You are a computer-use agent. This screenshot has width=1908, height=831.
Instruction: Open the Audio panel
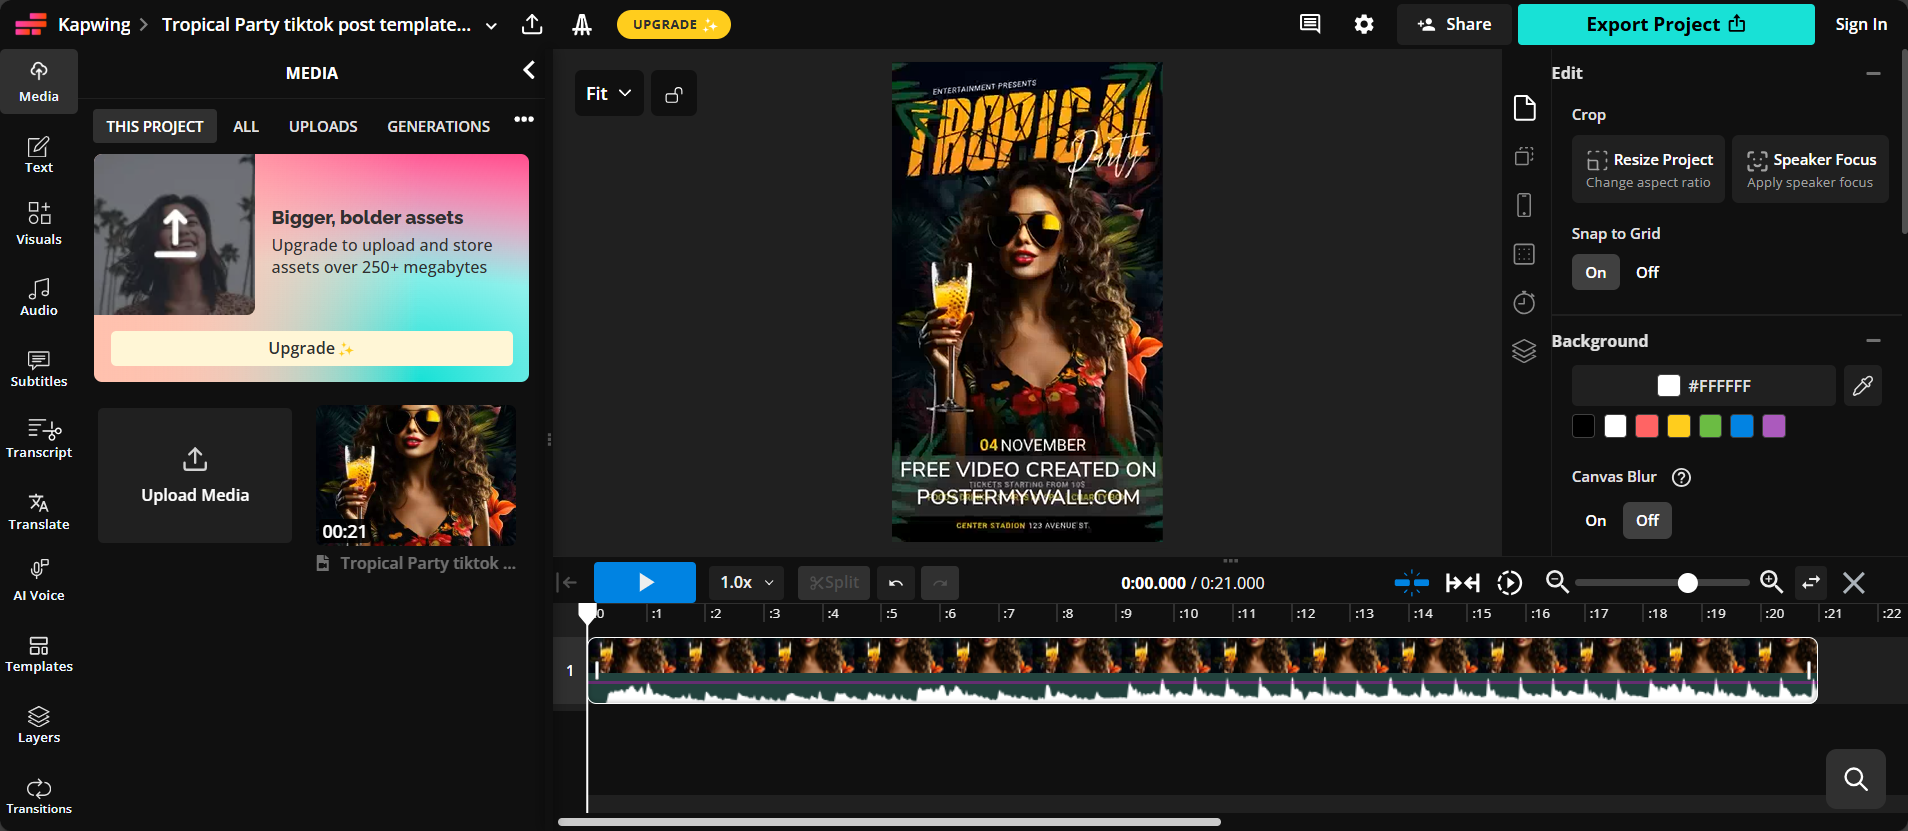39,297
